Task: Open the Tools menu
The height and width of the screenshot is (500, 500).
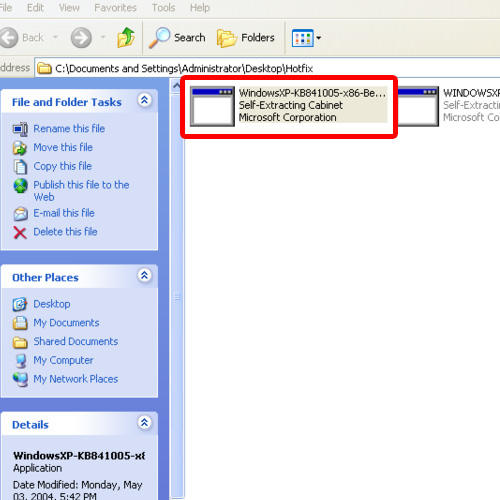Action: 163,7
